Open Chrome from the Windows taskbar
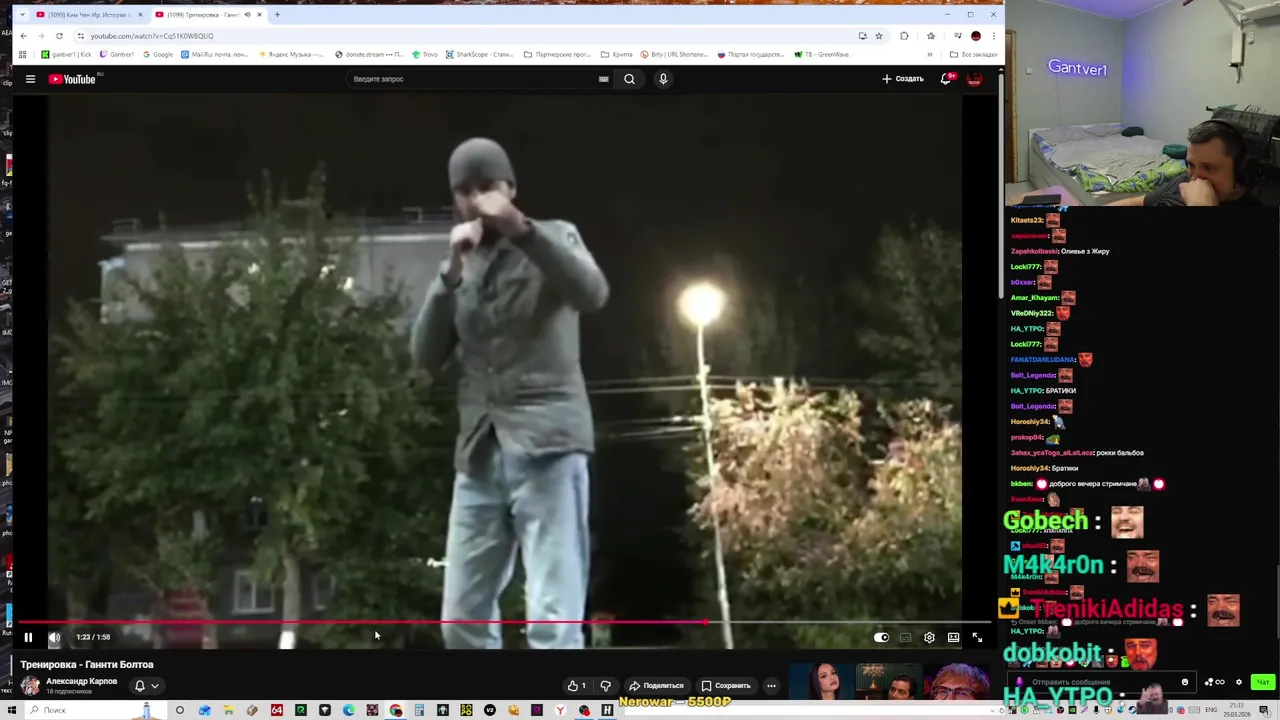 [x=396, y=710]
